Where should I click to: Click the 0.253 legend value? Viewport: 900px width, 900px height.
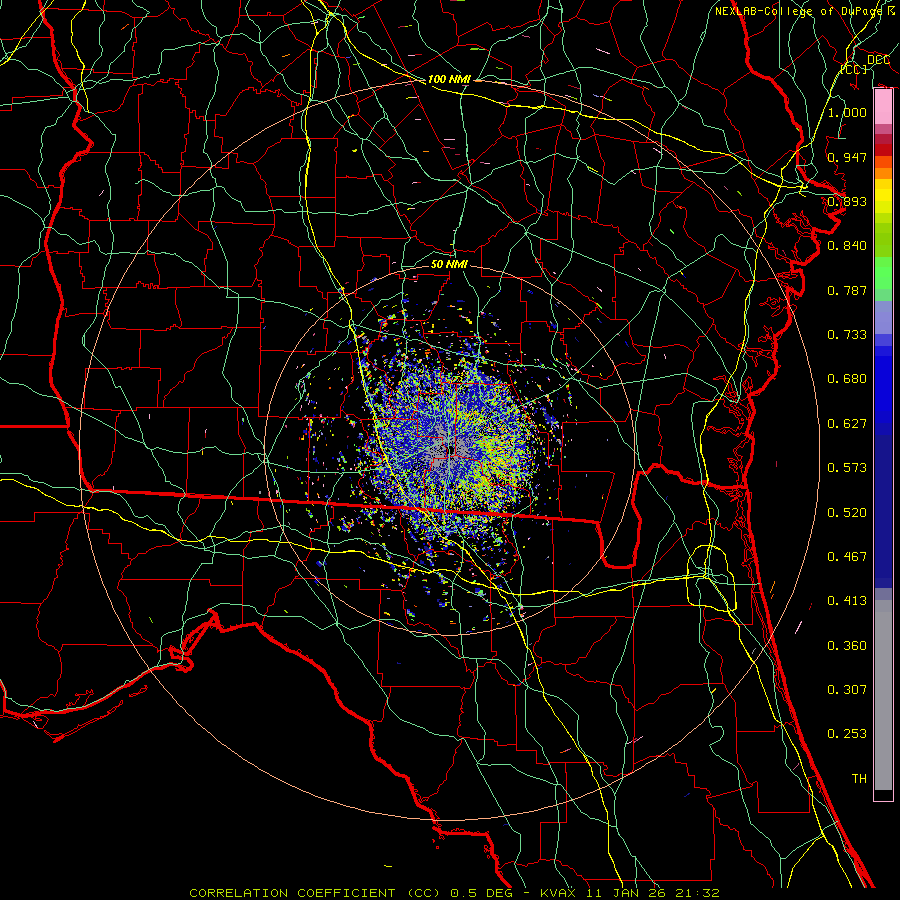(x=847, y=734)
